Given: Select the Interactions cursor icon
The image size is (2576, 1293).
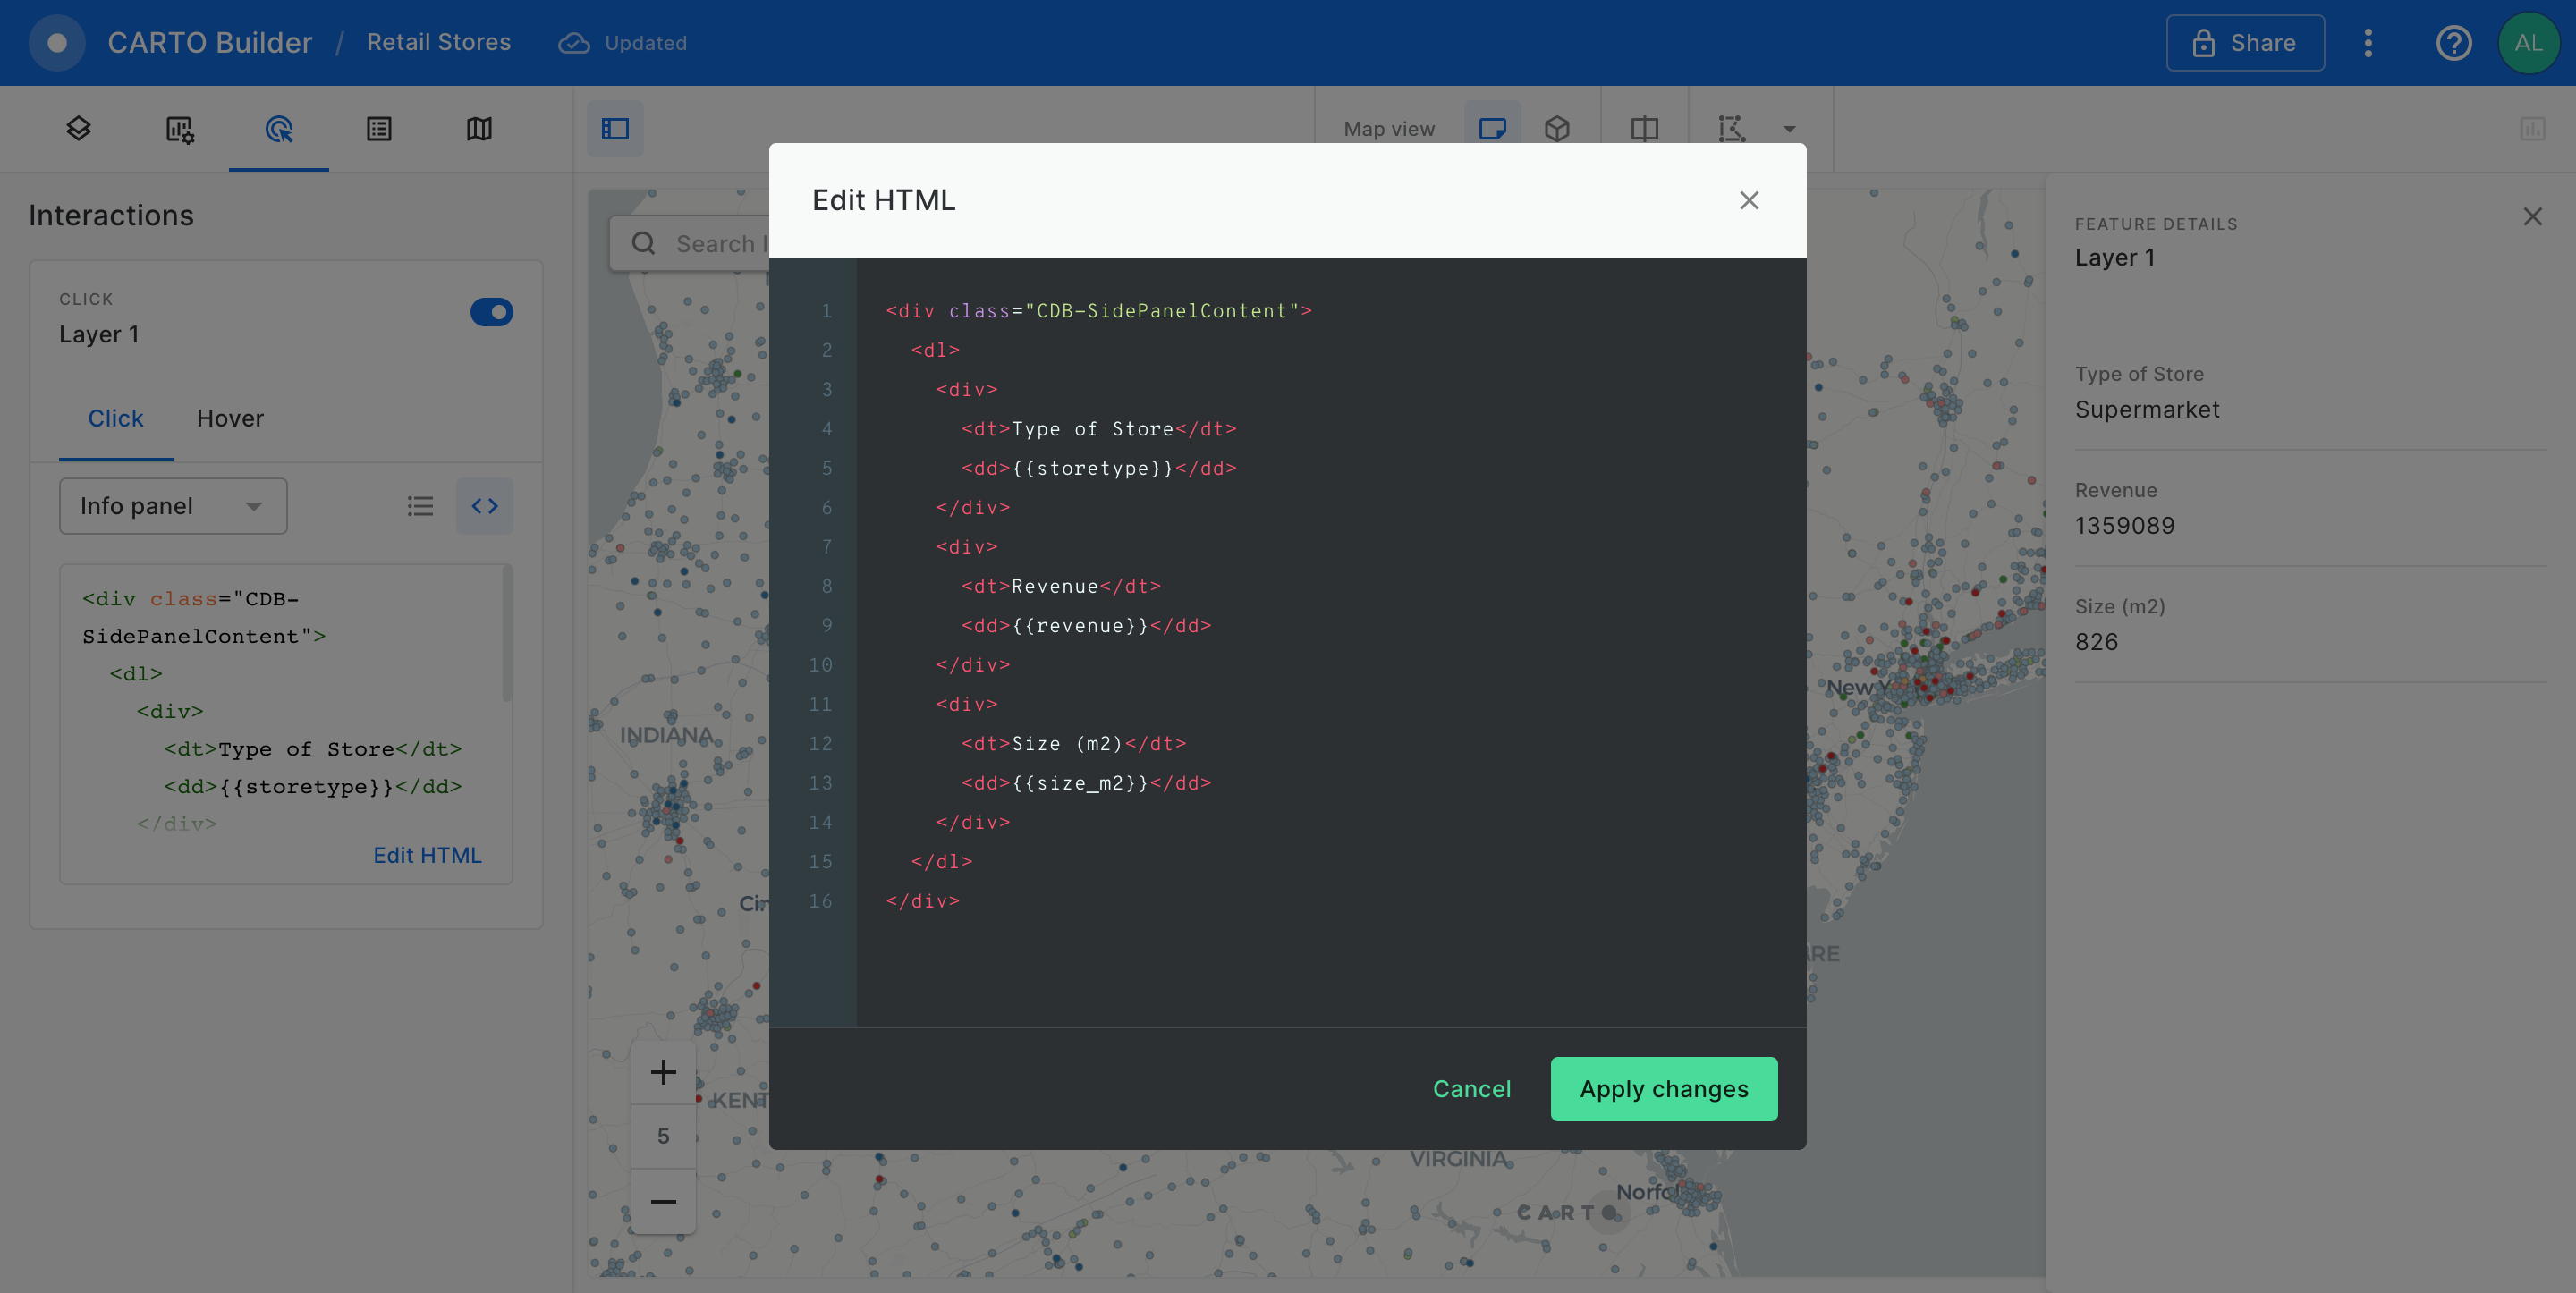Looking at the screenshot, I should (279, 129).
